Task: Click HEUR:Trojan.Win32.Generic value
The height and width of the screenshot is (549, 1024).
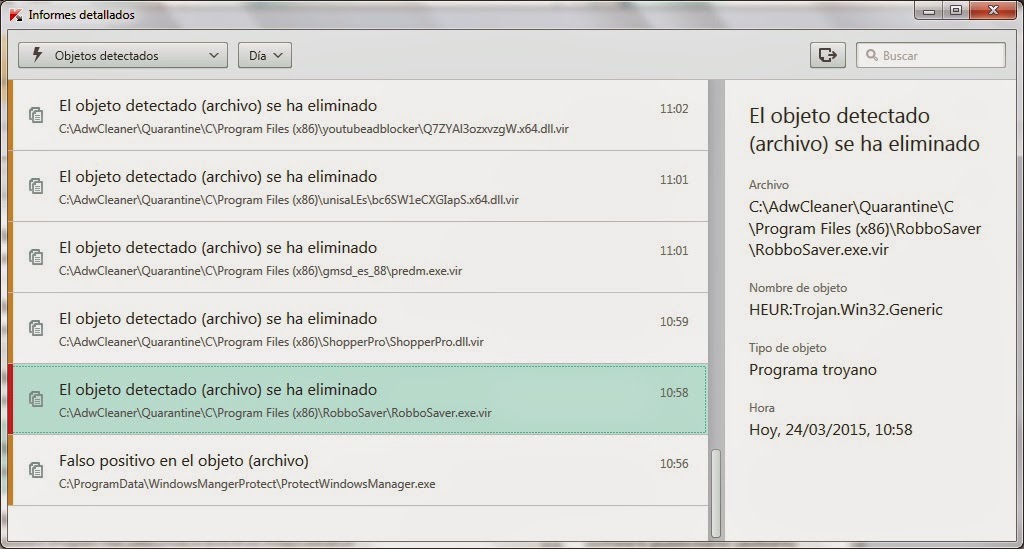Action: coord(846,309)
